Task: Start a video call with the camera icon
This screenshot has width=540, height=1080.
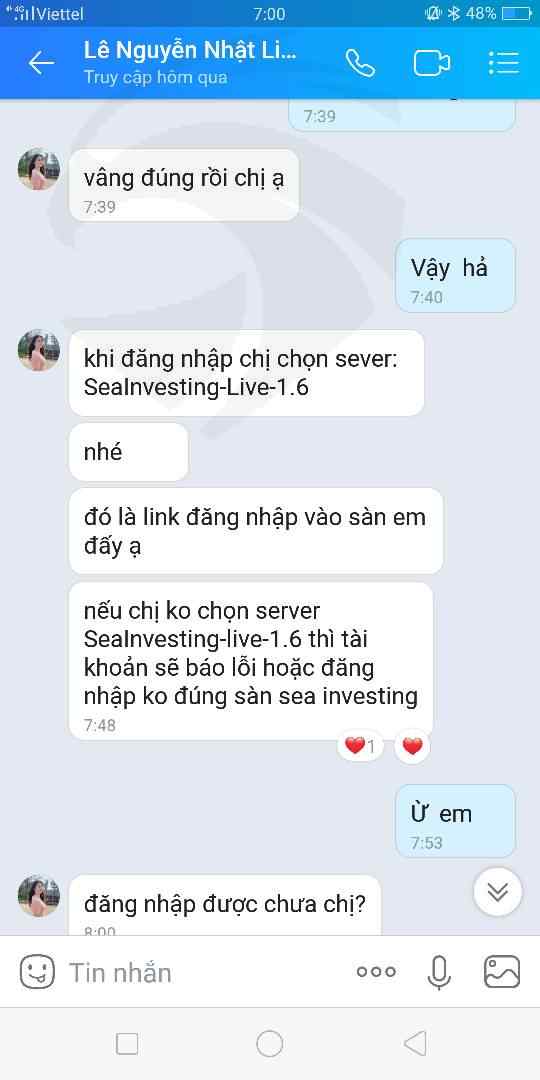Action: coord(432,63)
